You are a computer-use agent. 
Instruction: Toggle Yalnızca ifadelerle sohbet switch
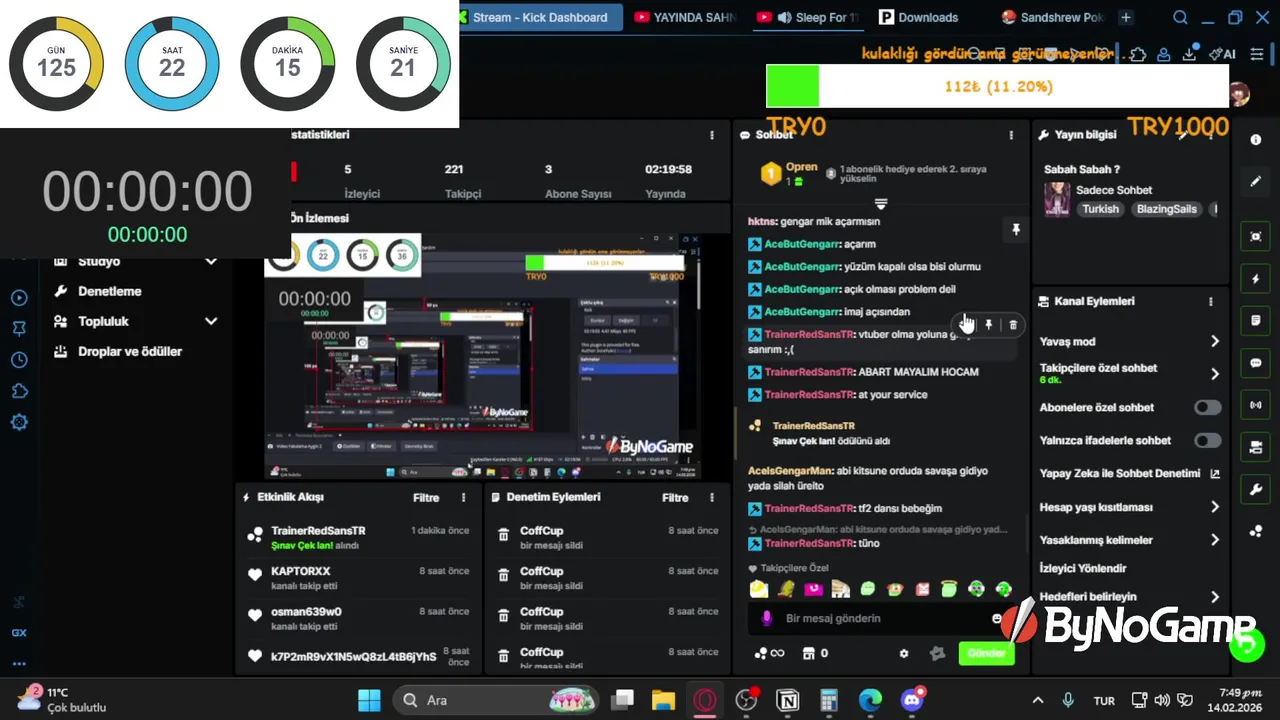pos(1207,440)
